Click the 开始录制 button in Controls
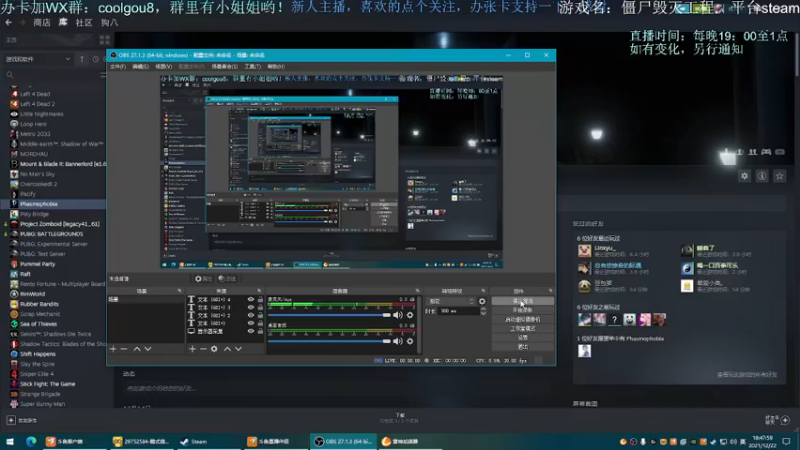This screenshot has height=450, width=800. 522,310
